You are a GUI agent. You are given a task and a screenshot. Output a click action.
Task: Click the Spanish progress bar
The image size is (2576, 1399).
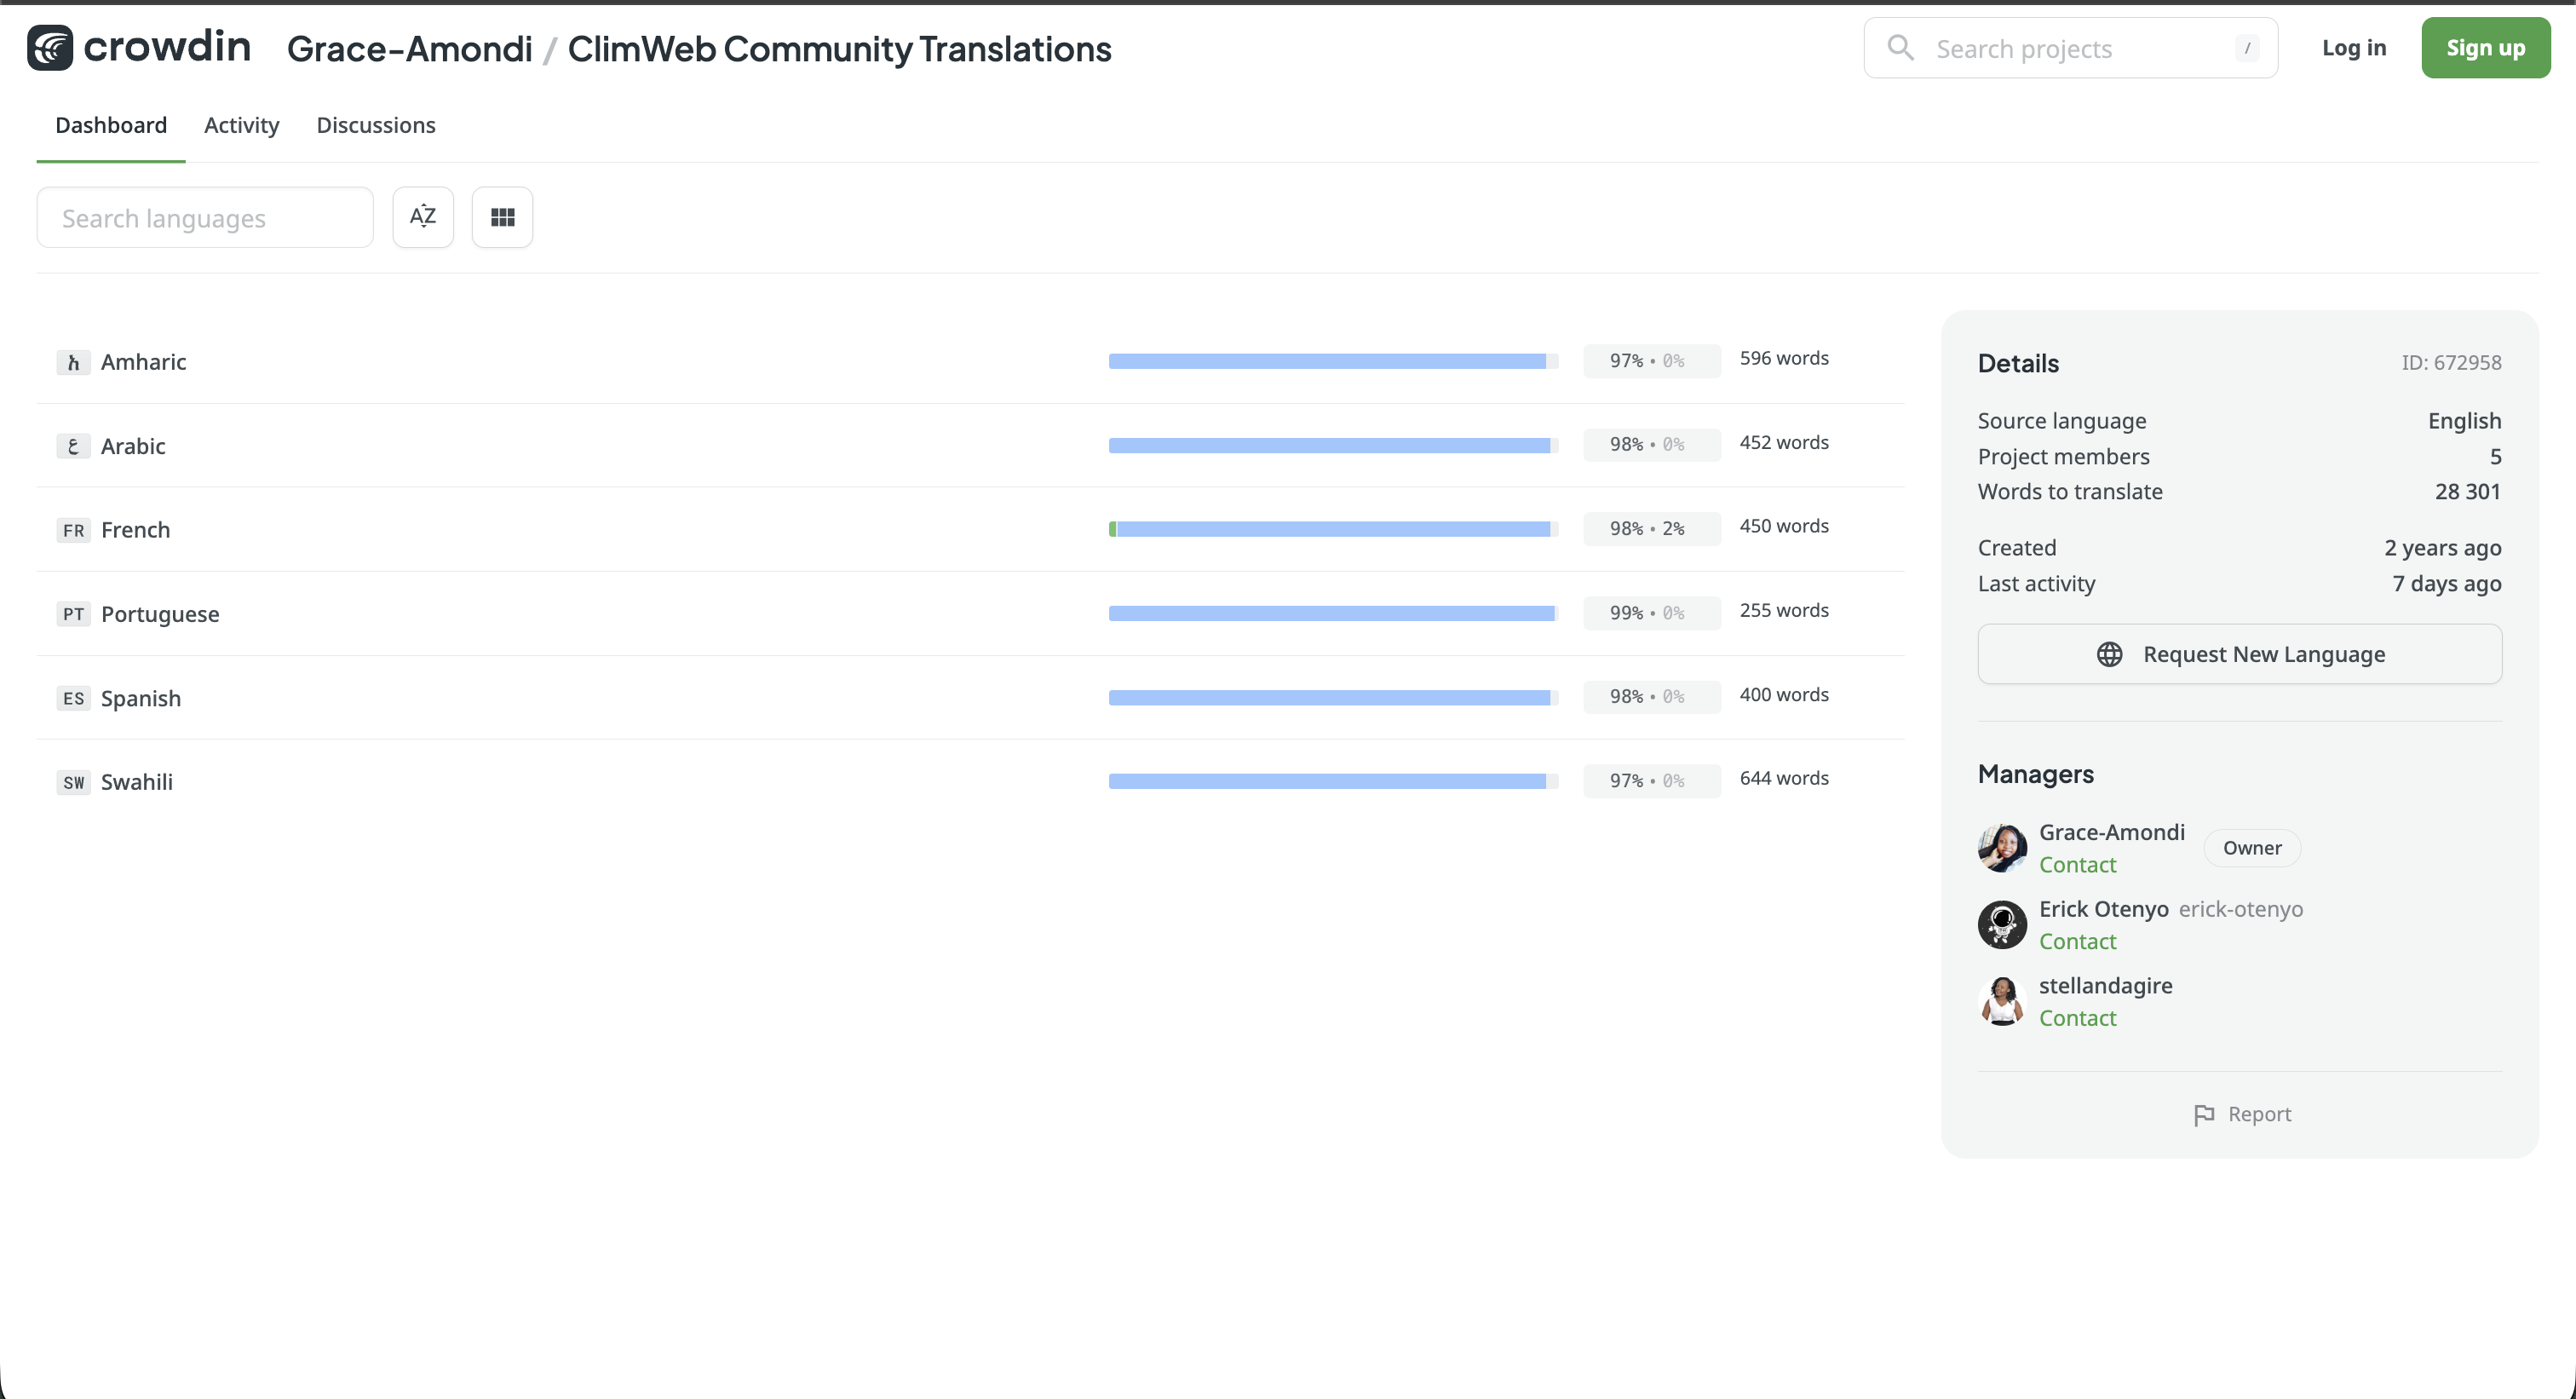click(x=1333, y=697)
